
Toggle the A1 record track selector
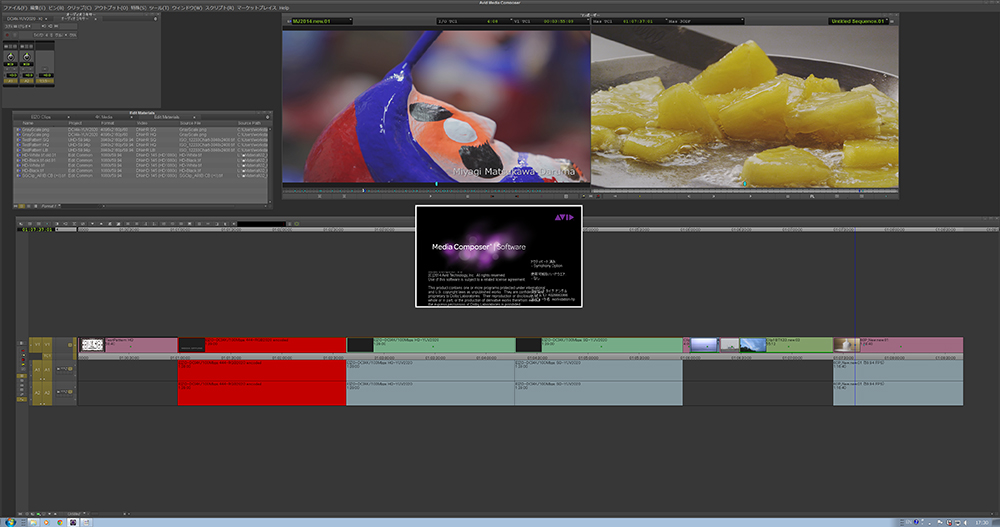(47, 370)
